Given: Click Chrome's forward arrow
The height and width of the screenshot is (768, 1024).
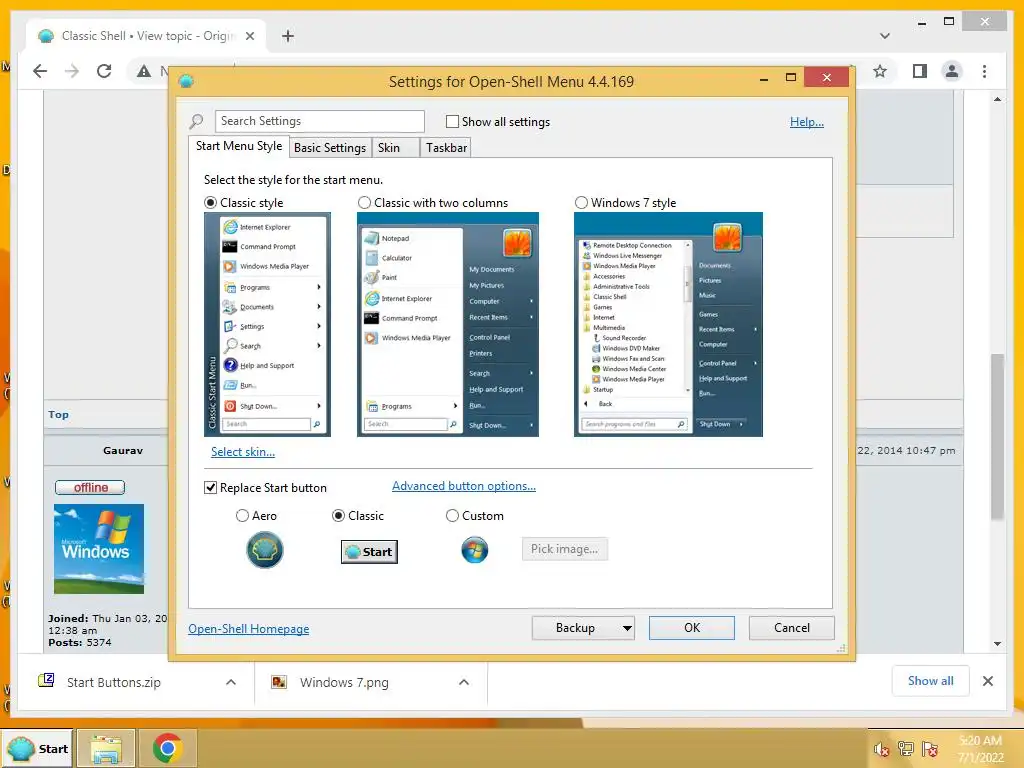Looking at the screenshot, I should pos(72,71).
